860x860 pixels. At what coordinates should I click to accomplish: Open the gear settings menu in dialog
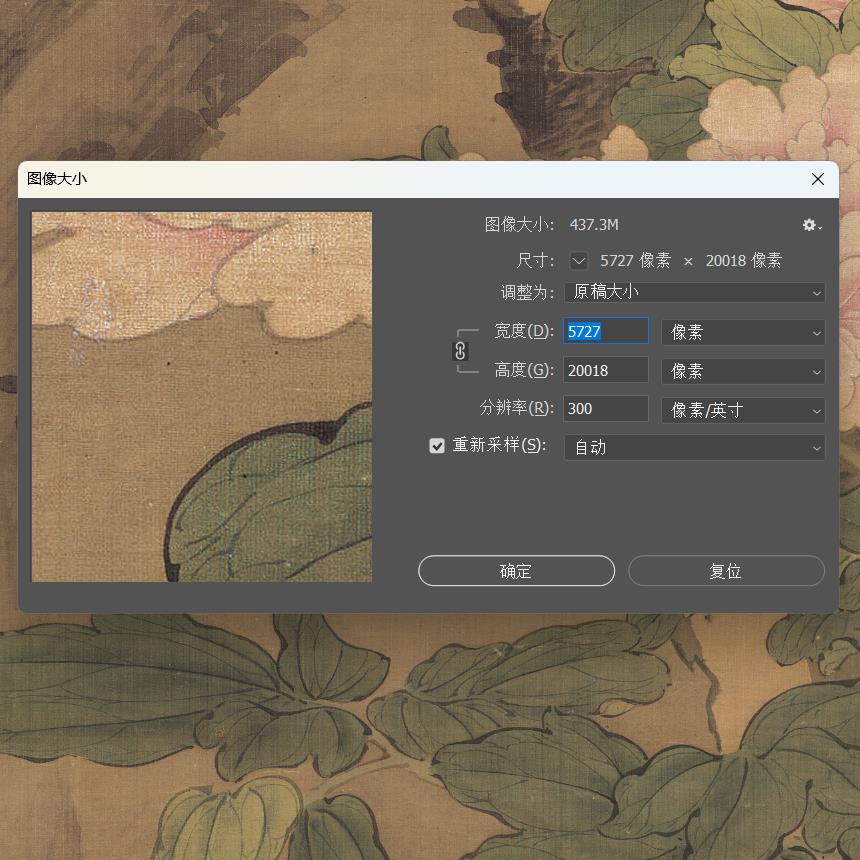(x=812, y=225)
